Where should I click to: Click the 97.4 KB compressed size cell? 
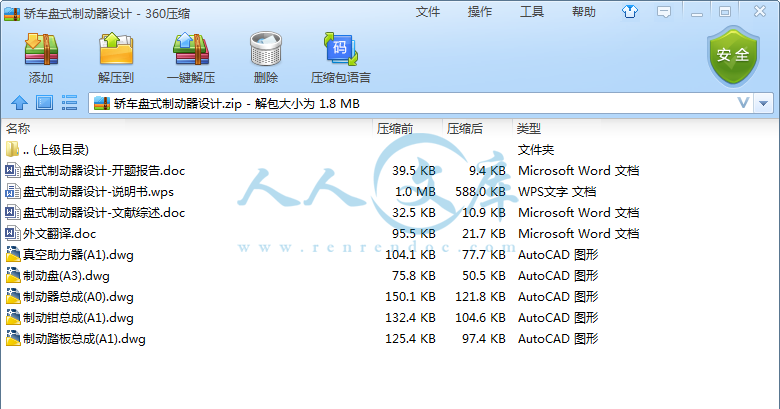(x=484, y=338)
